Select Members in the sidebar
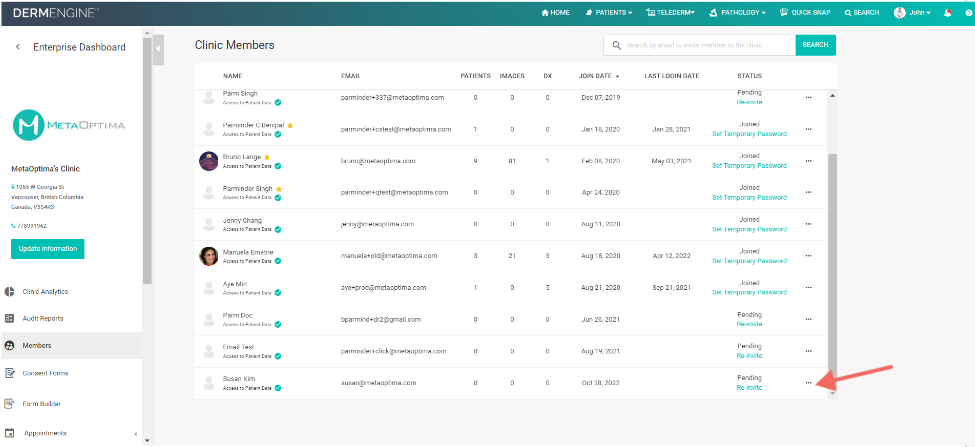Screen dimensions: 975x447 tap(71, 346)
